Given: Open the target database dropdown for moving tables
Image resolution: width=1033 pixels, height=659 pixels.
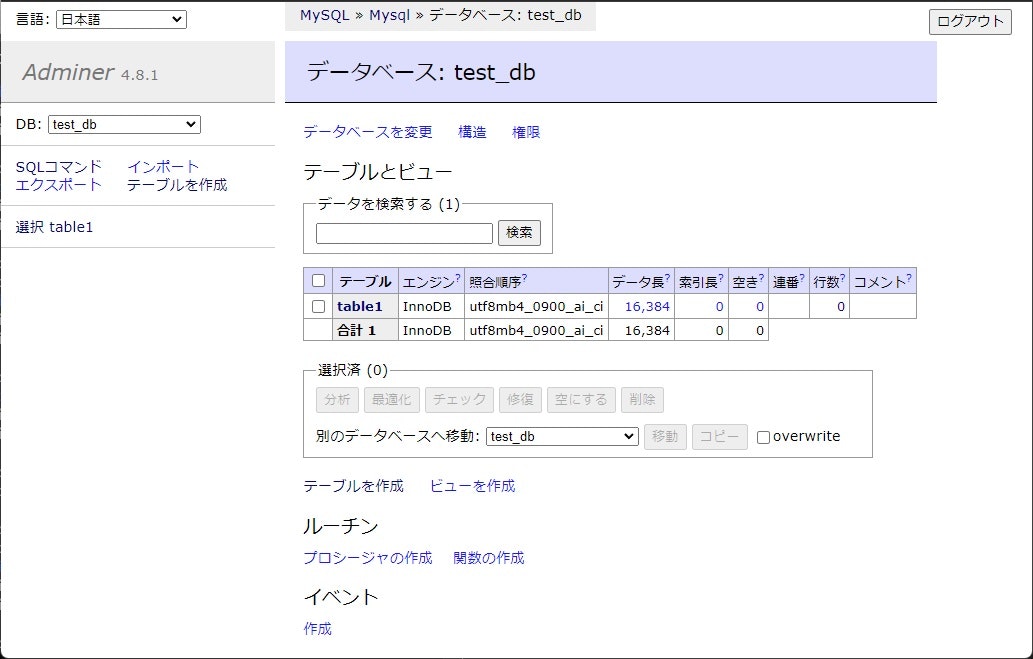Looking at the screenshot, I should coord(561,436).
